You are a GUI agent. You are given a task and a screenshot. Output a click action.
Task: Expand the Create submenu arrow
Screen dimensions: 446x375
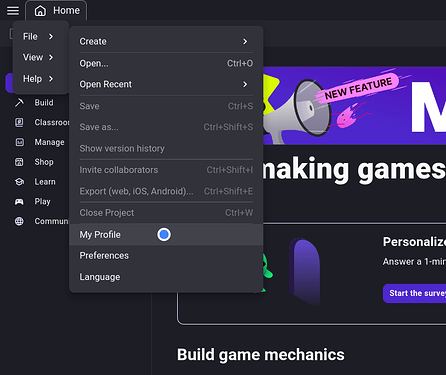pos(245,41)
